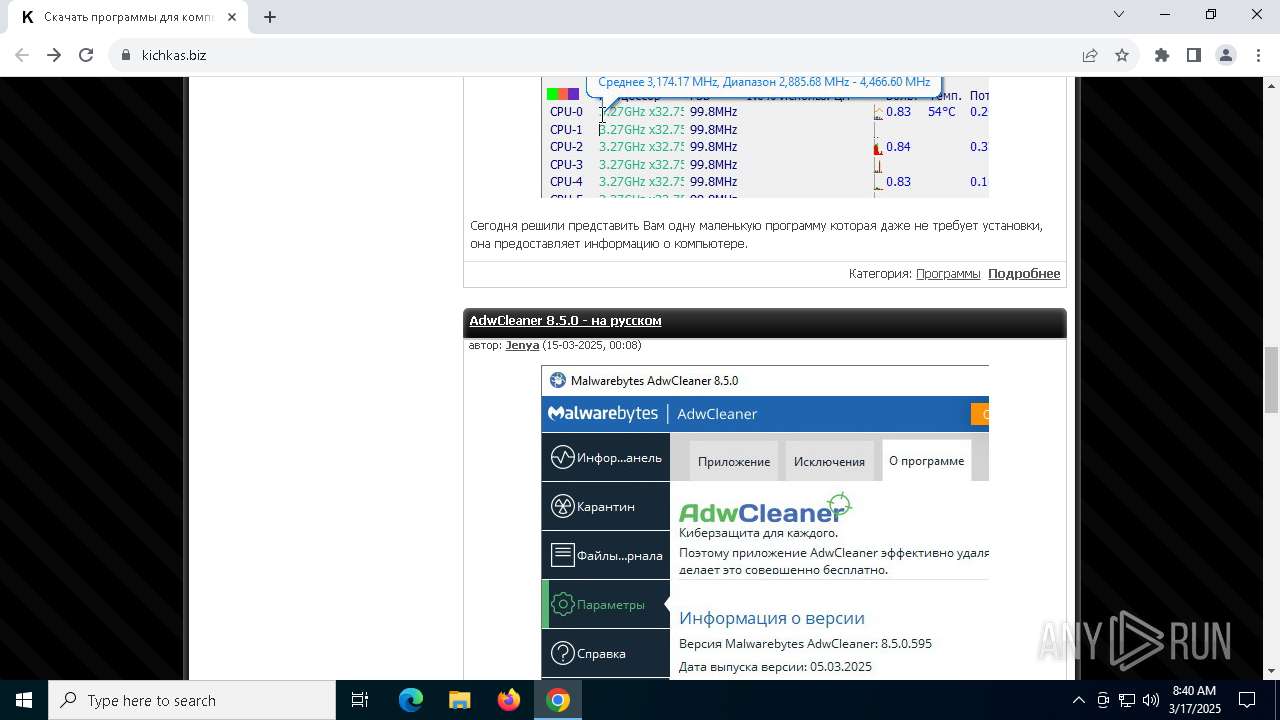Click the page vertical scrollbar thumb
Image resolution: width=1280 pixels, height=720 pixels.
click(1271, 380)
